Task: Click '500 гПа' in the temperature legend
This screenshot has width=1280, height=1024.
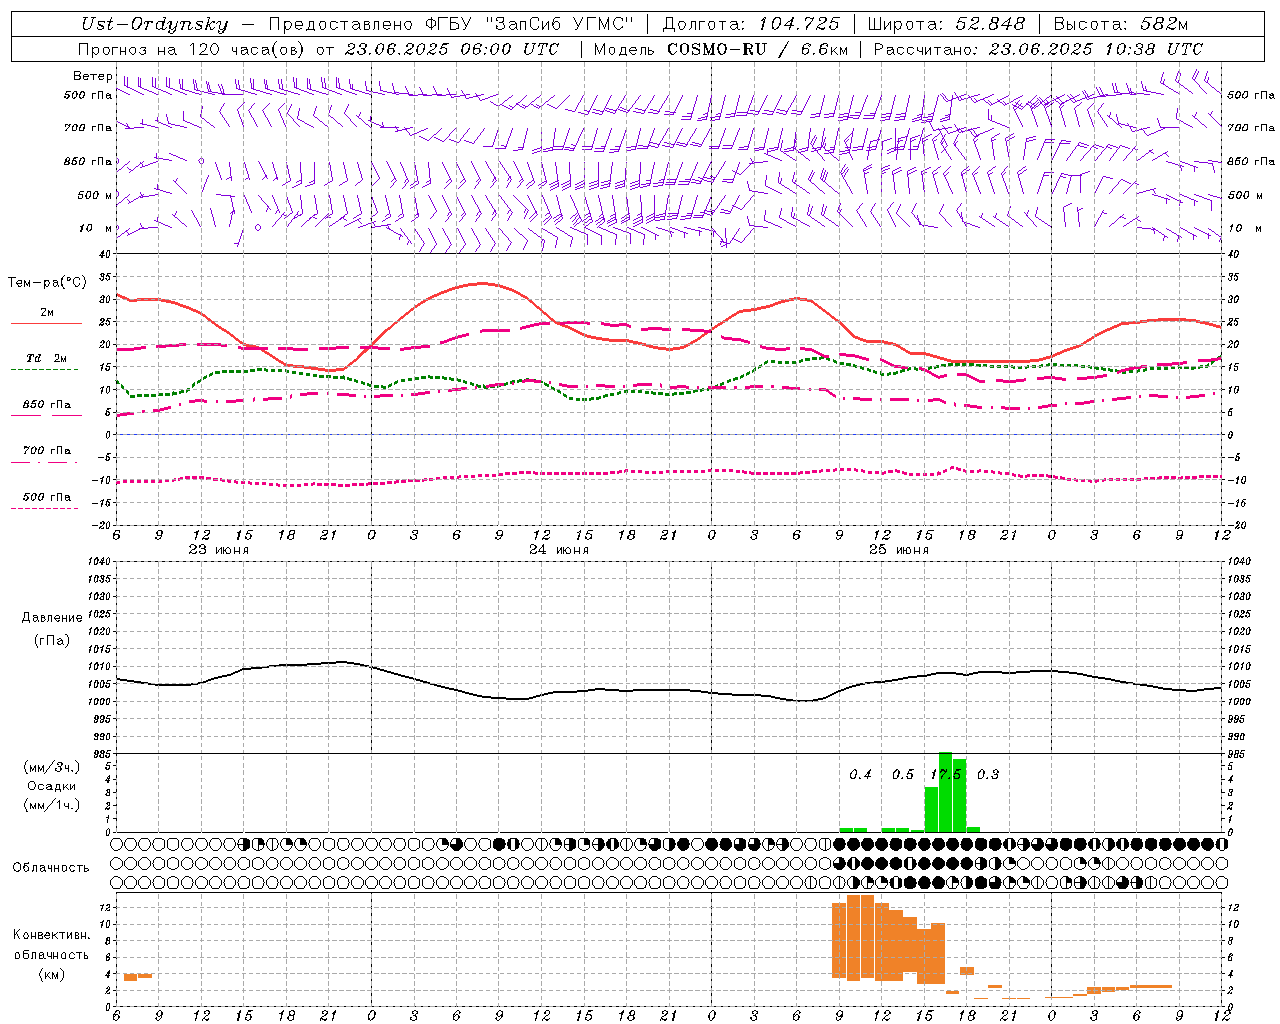Action: (46, 497)
